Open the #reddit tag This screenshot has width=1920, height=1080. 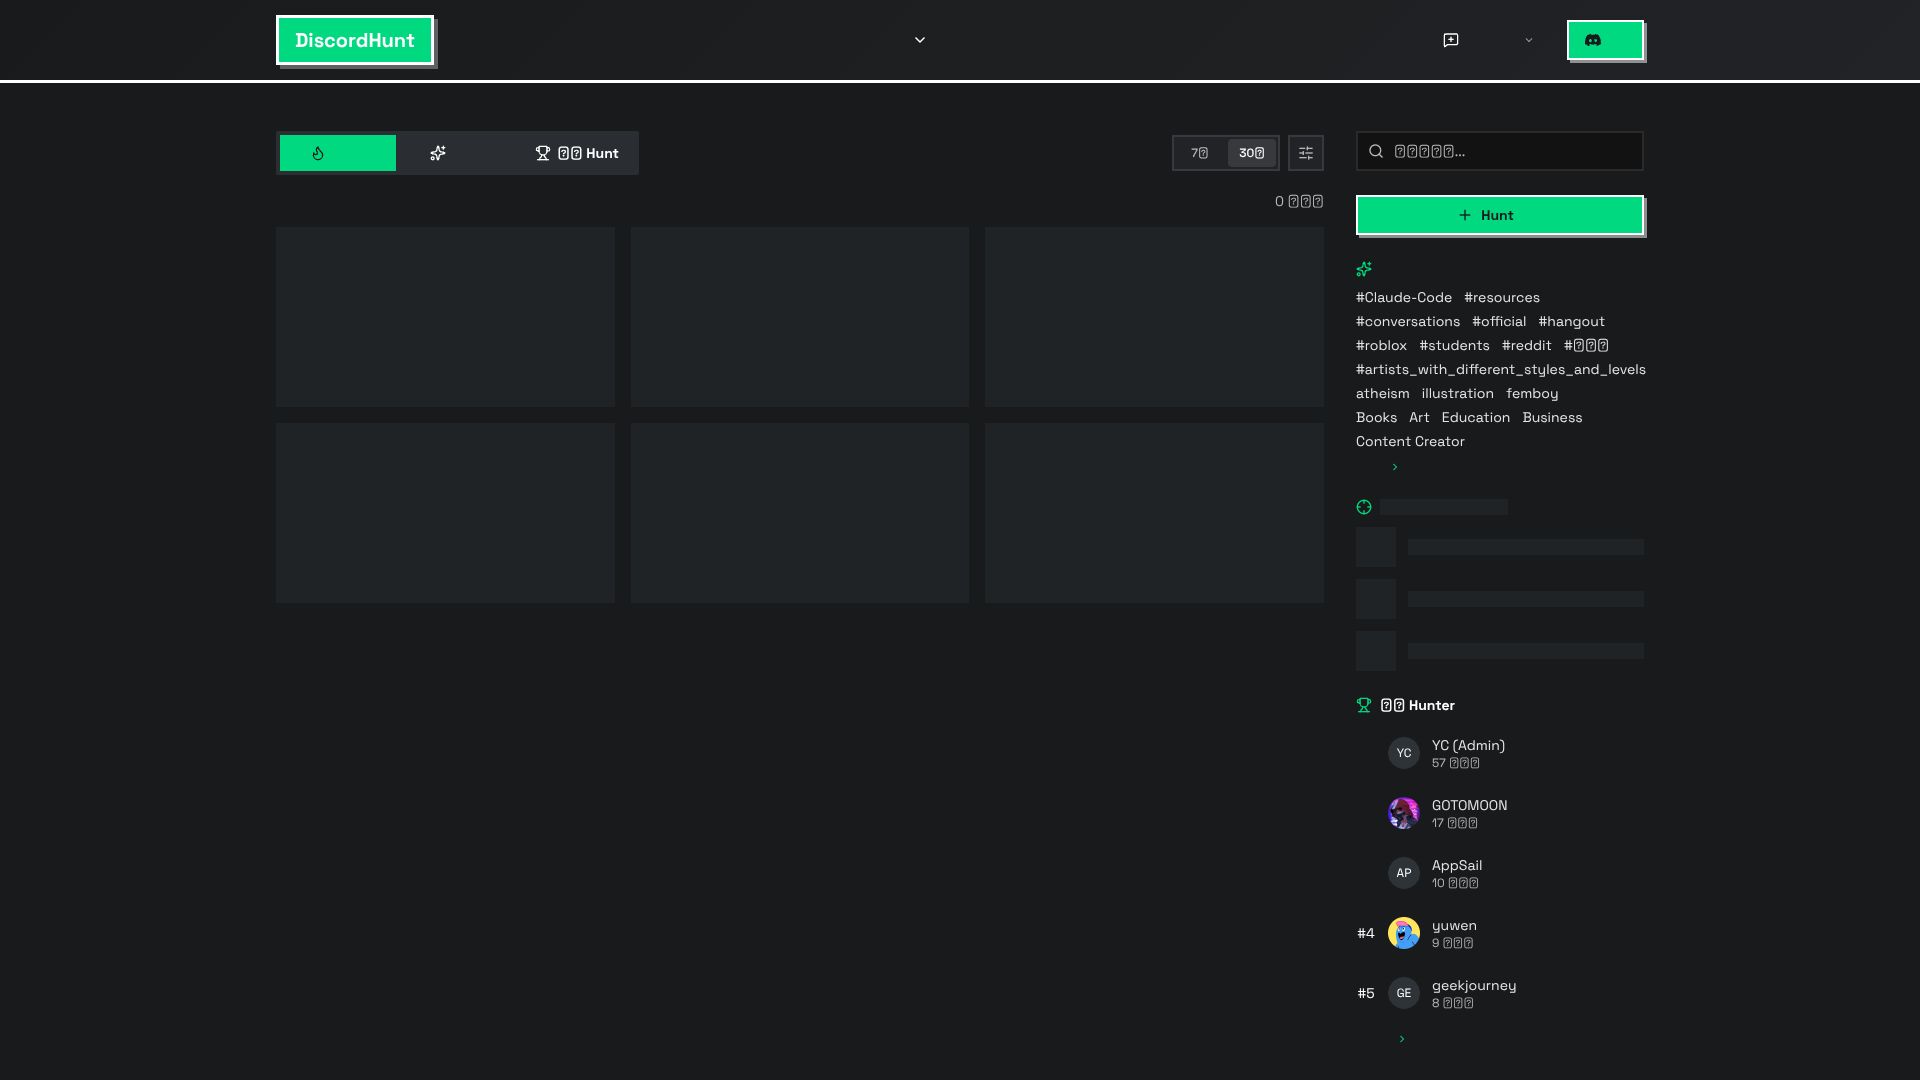click(1527, 345)
